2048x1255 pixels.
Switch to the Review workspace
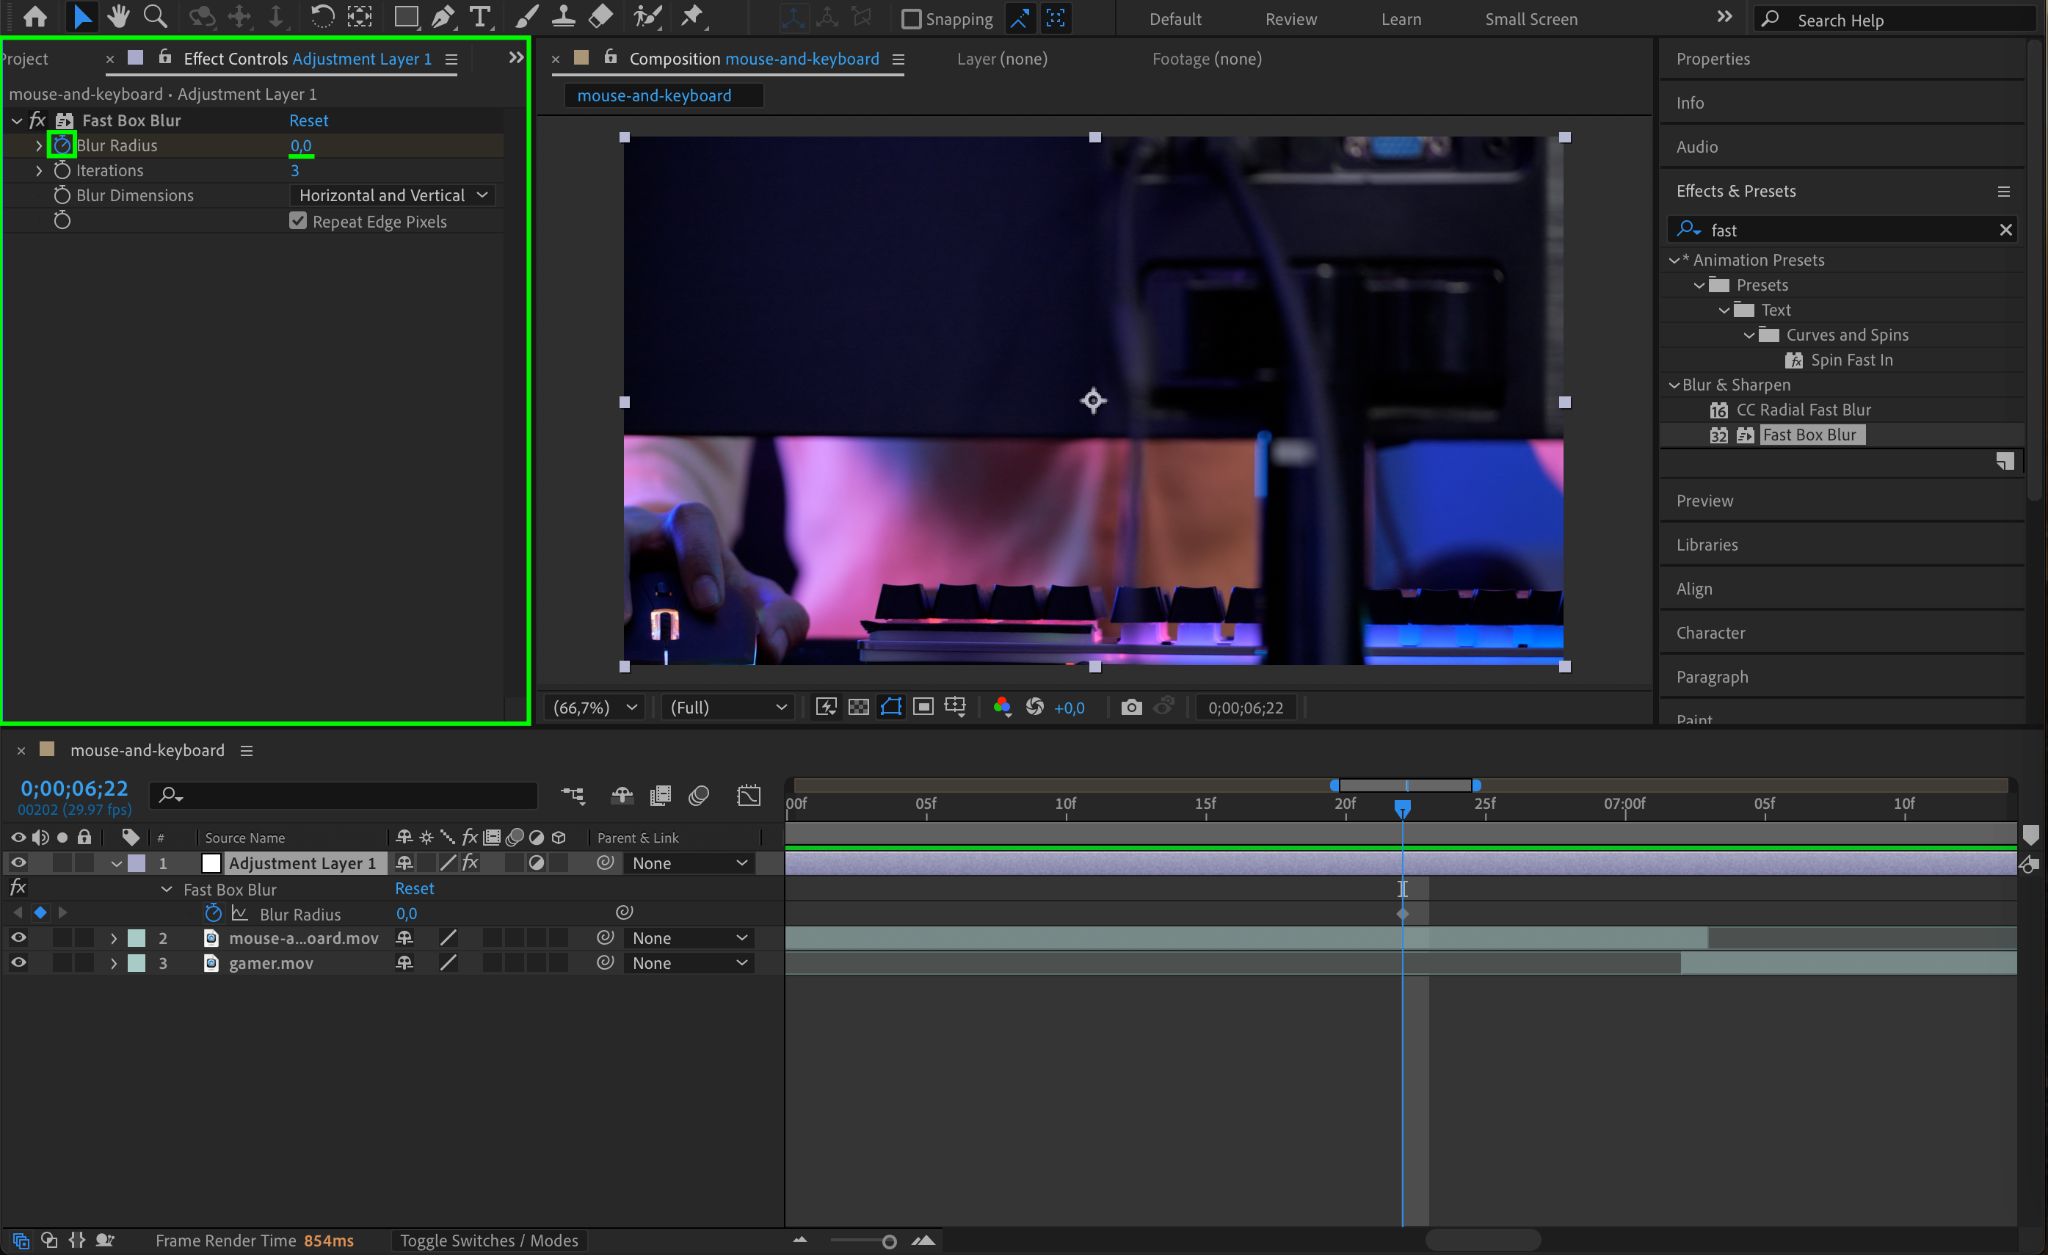tap(1290, 19)
